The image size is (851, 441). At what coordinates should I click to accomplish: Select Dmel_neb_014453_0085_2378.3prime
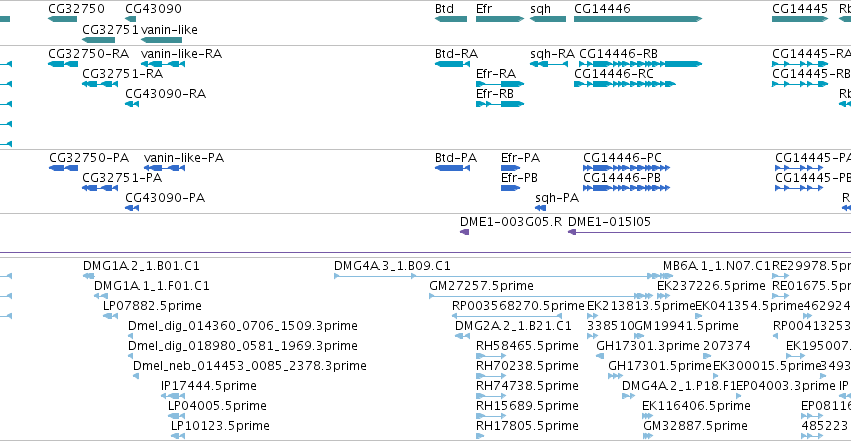pos(136,376)
